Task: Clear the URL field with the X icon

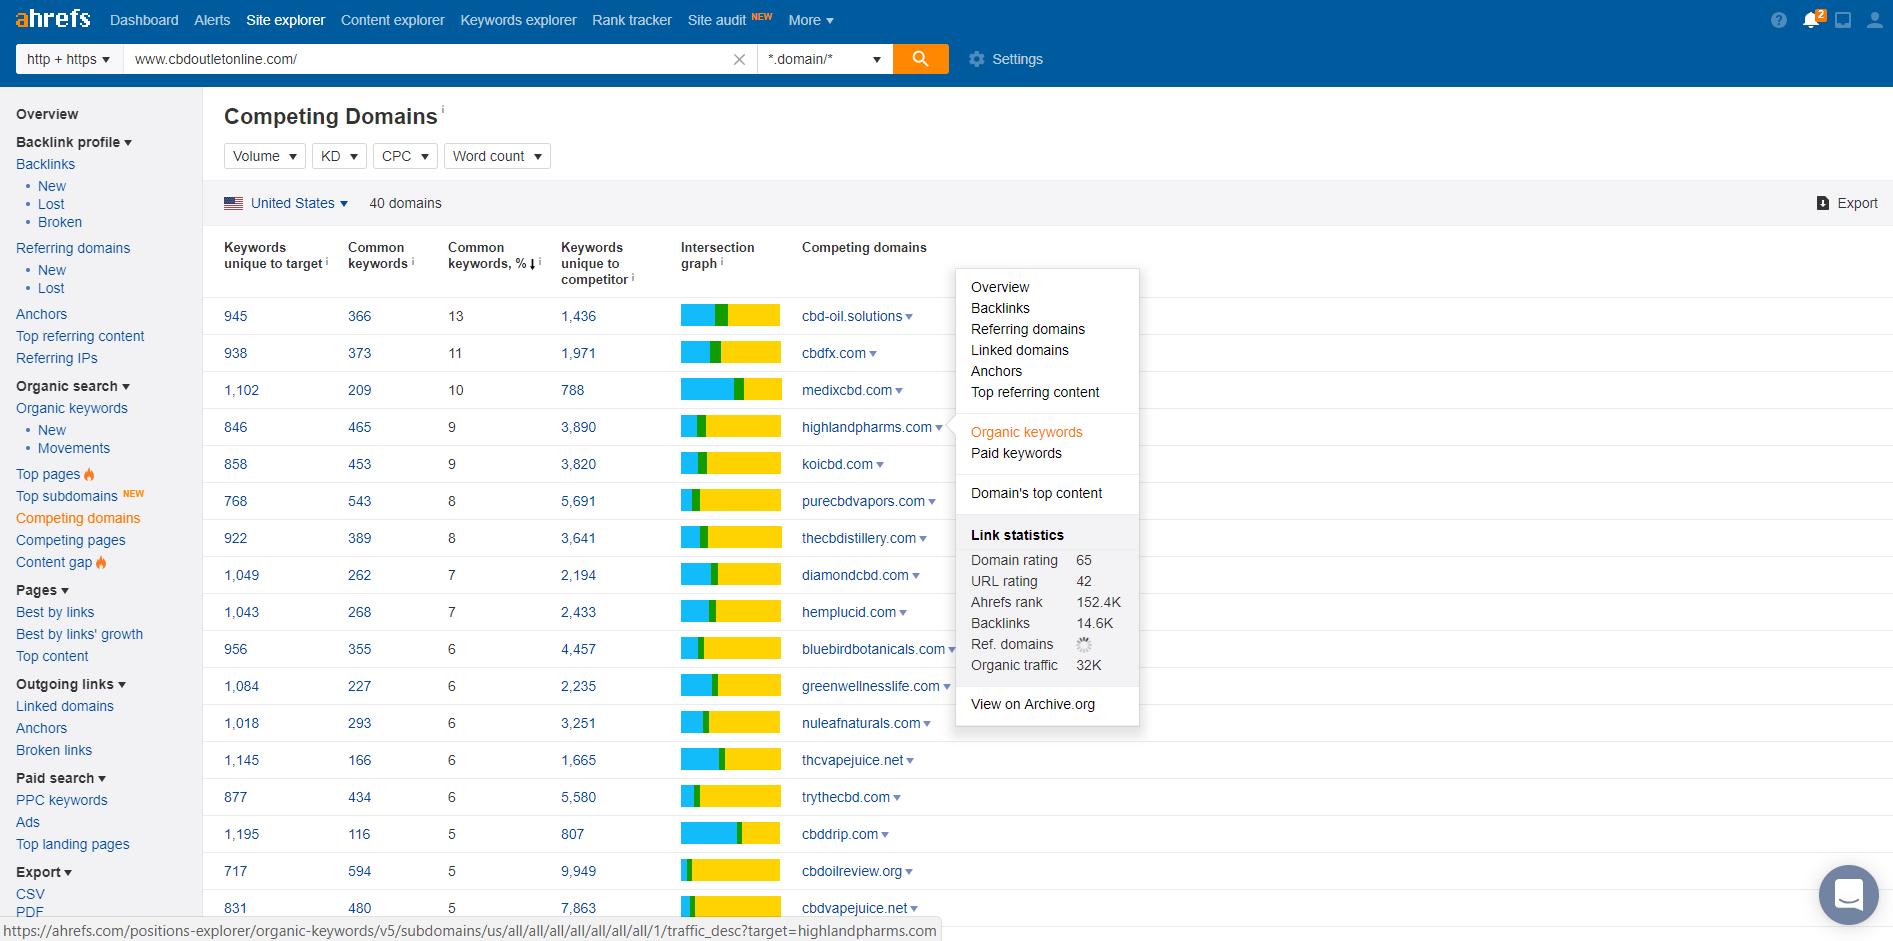Action: [739, 59]
